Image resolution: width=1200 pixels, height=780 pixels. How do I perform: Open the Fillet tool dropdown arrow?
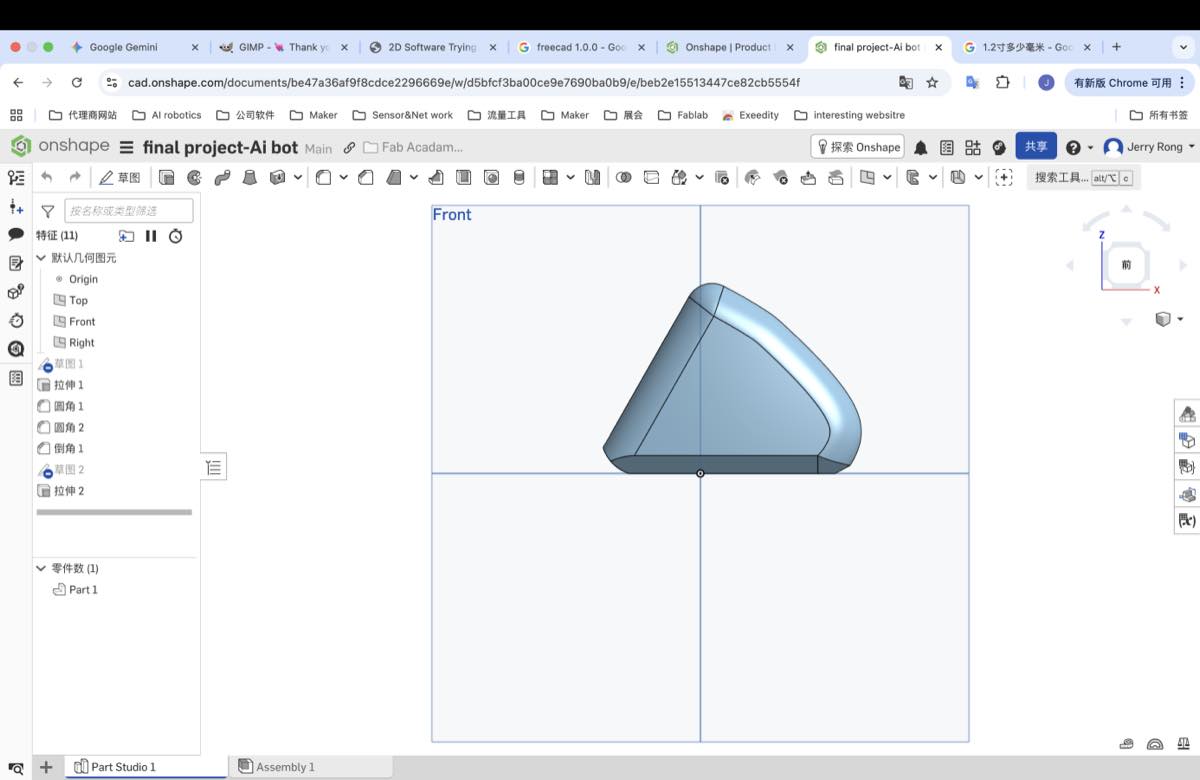[343, 177]
